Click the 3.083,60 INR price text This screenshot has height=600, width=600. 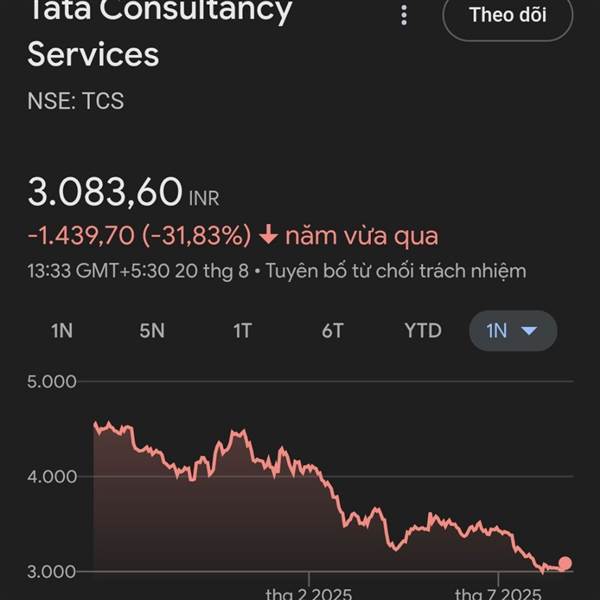(x=123, y=192)
